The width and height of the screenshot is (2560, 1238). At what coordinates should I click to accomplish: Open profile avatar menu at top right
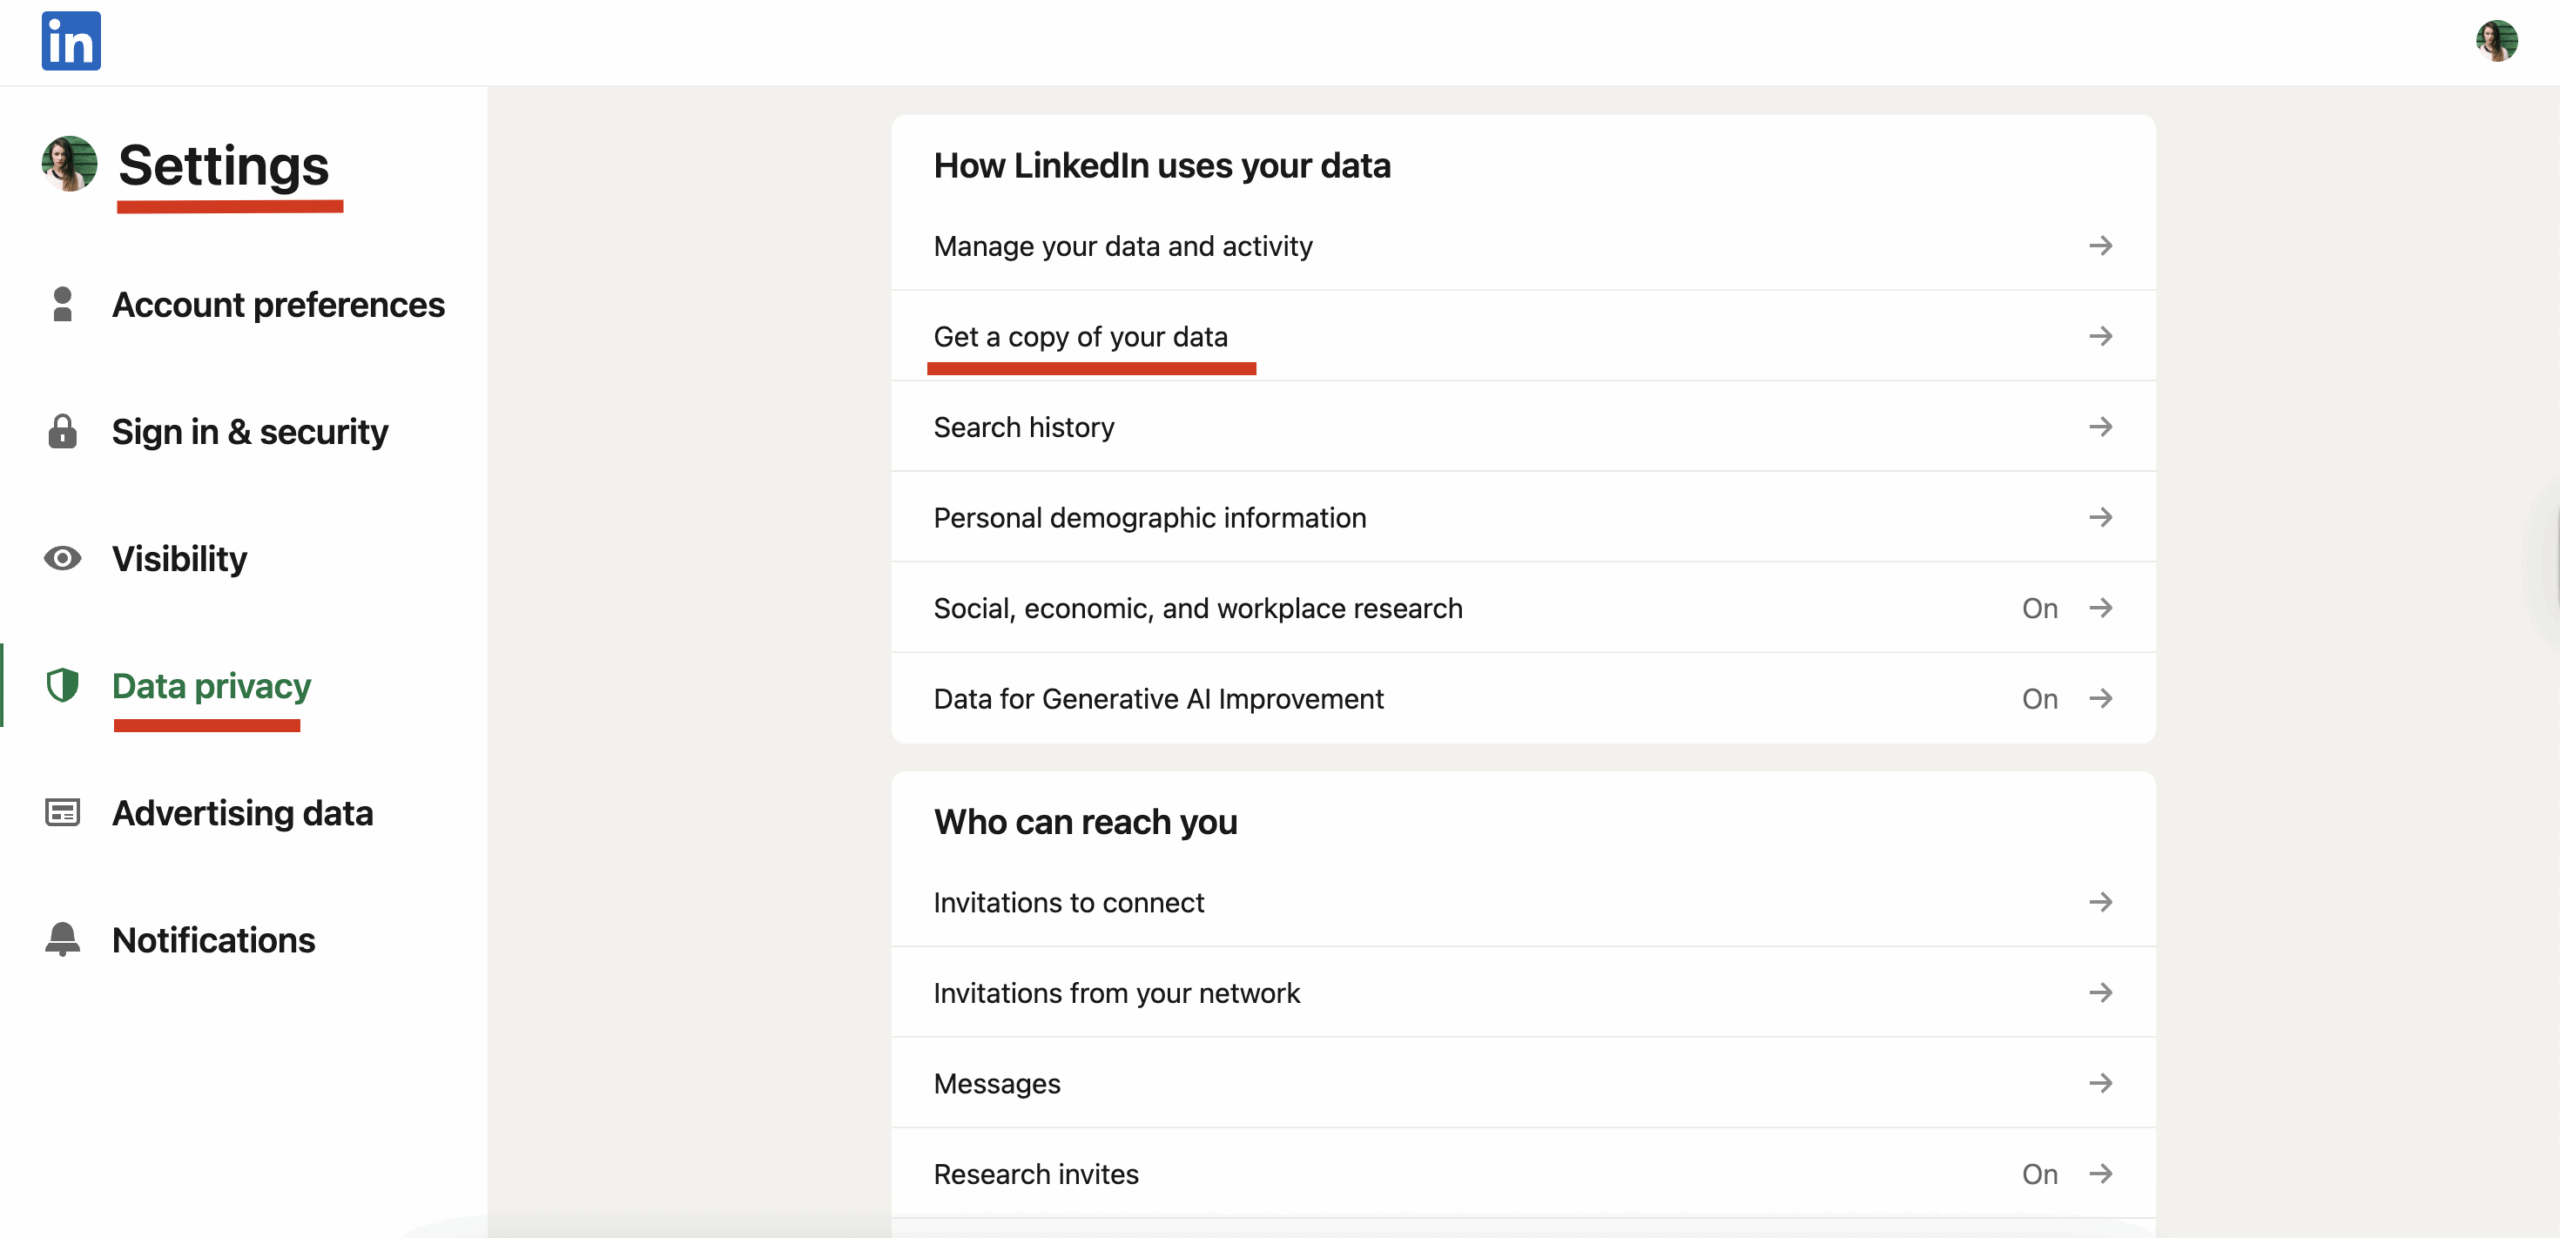[x=2496, y=41]
